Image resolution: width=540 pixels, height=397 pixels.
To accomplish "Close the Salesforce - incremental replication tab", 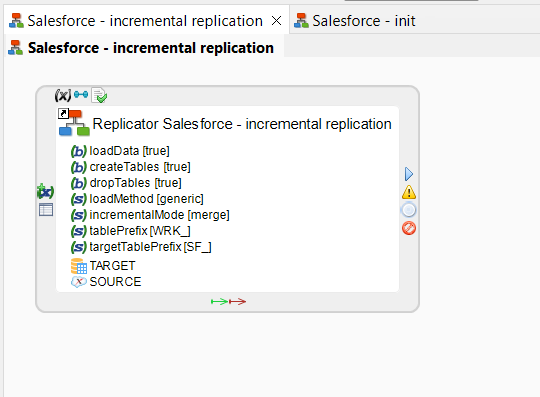I will tap(277, 21).
